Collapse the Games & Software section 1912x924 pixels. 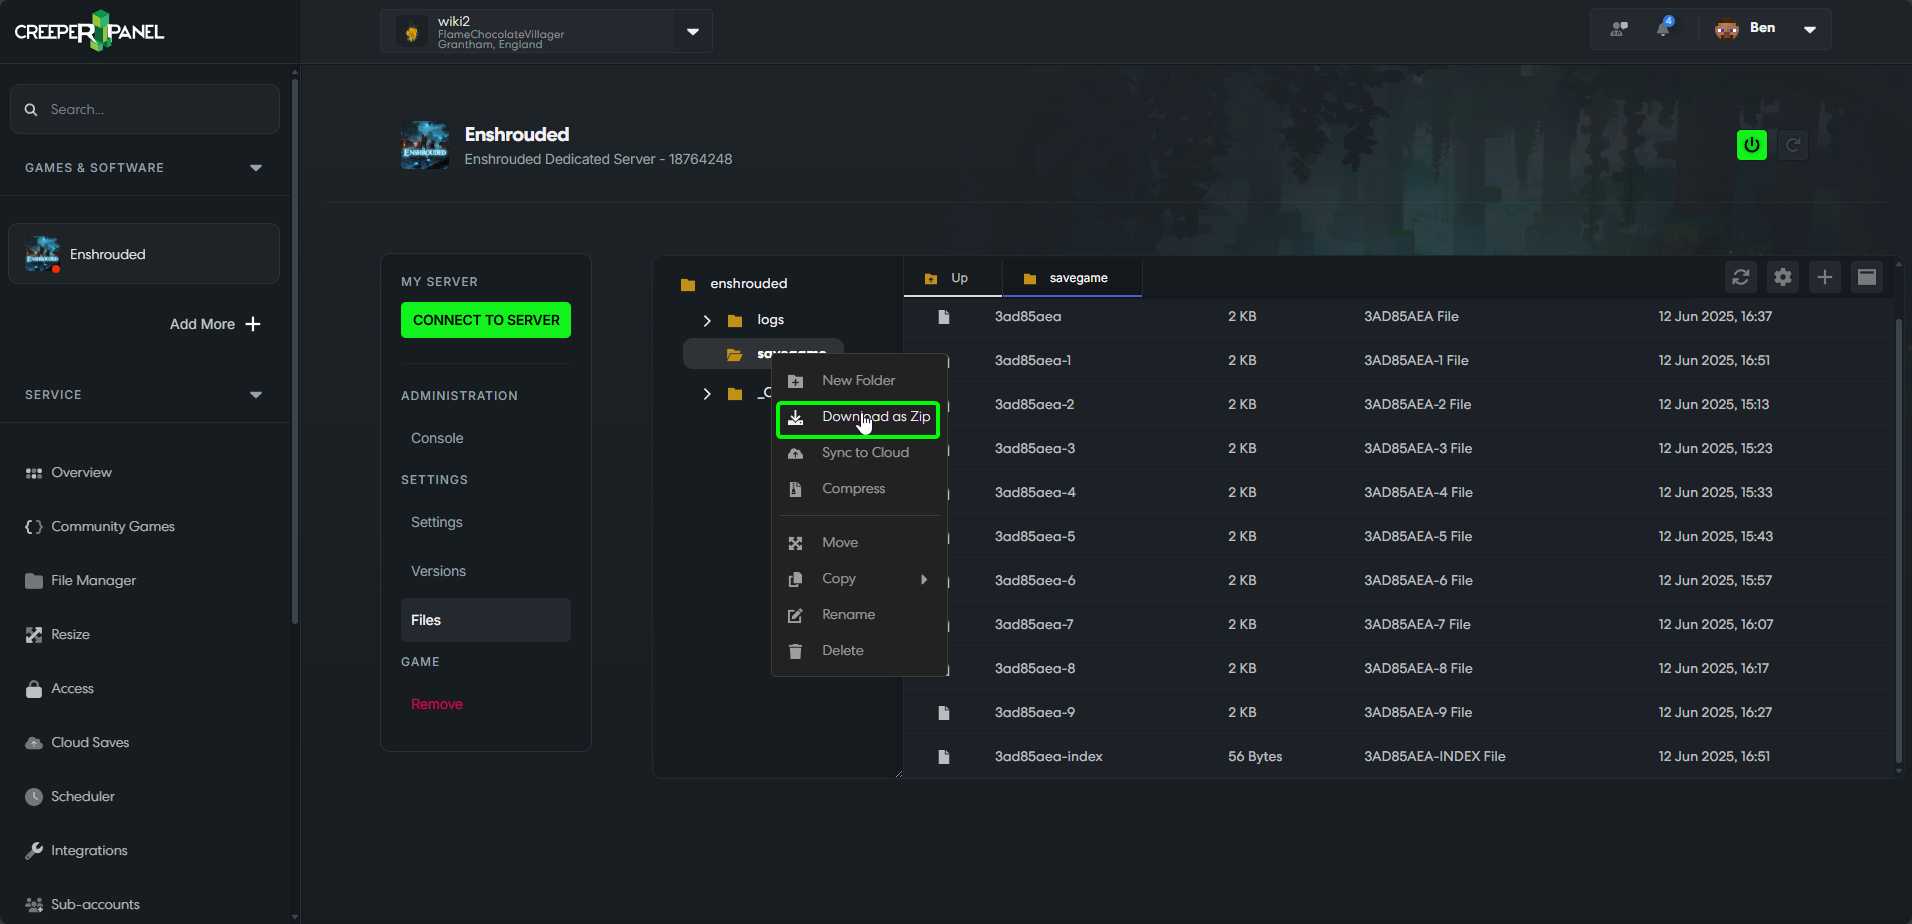point(256,168)
